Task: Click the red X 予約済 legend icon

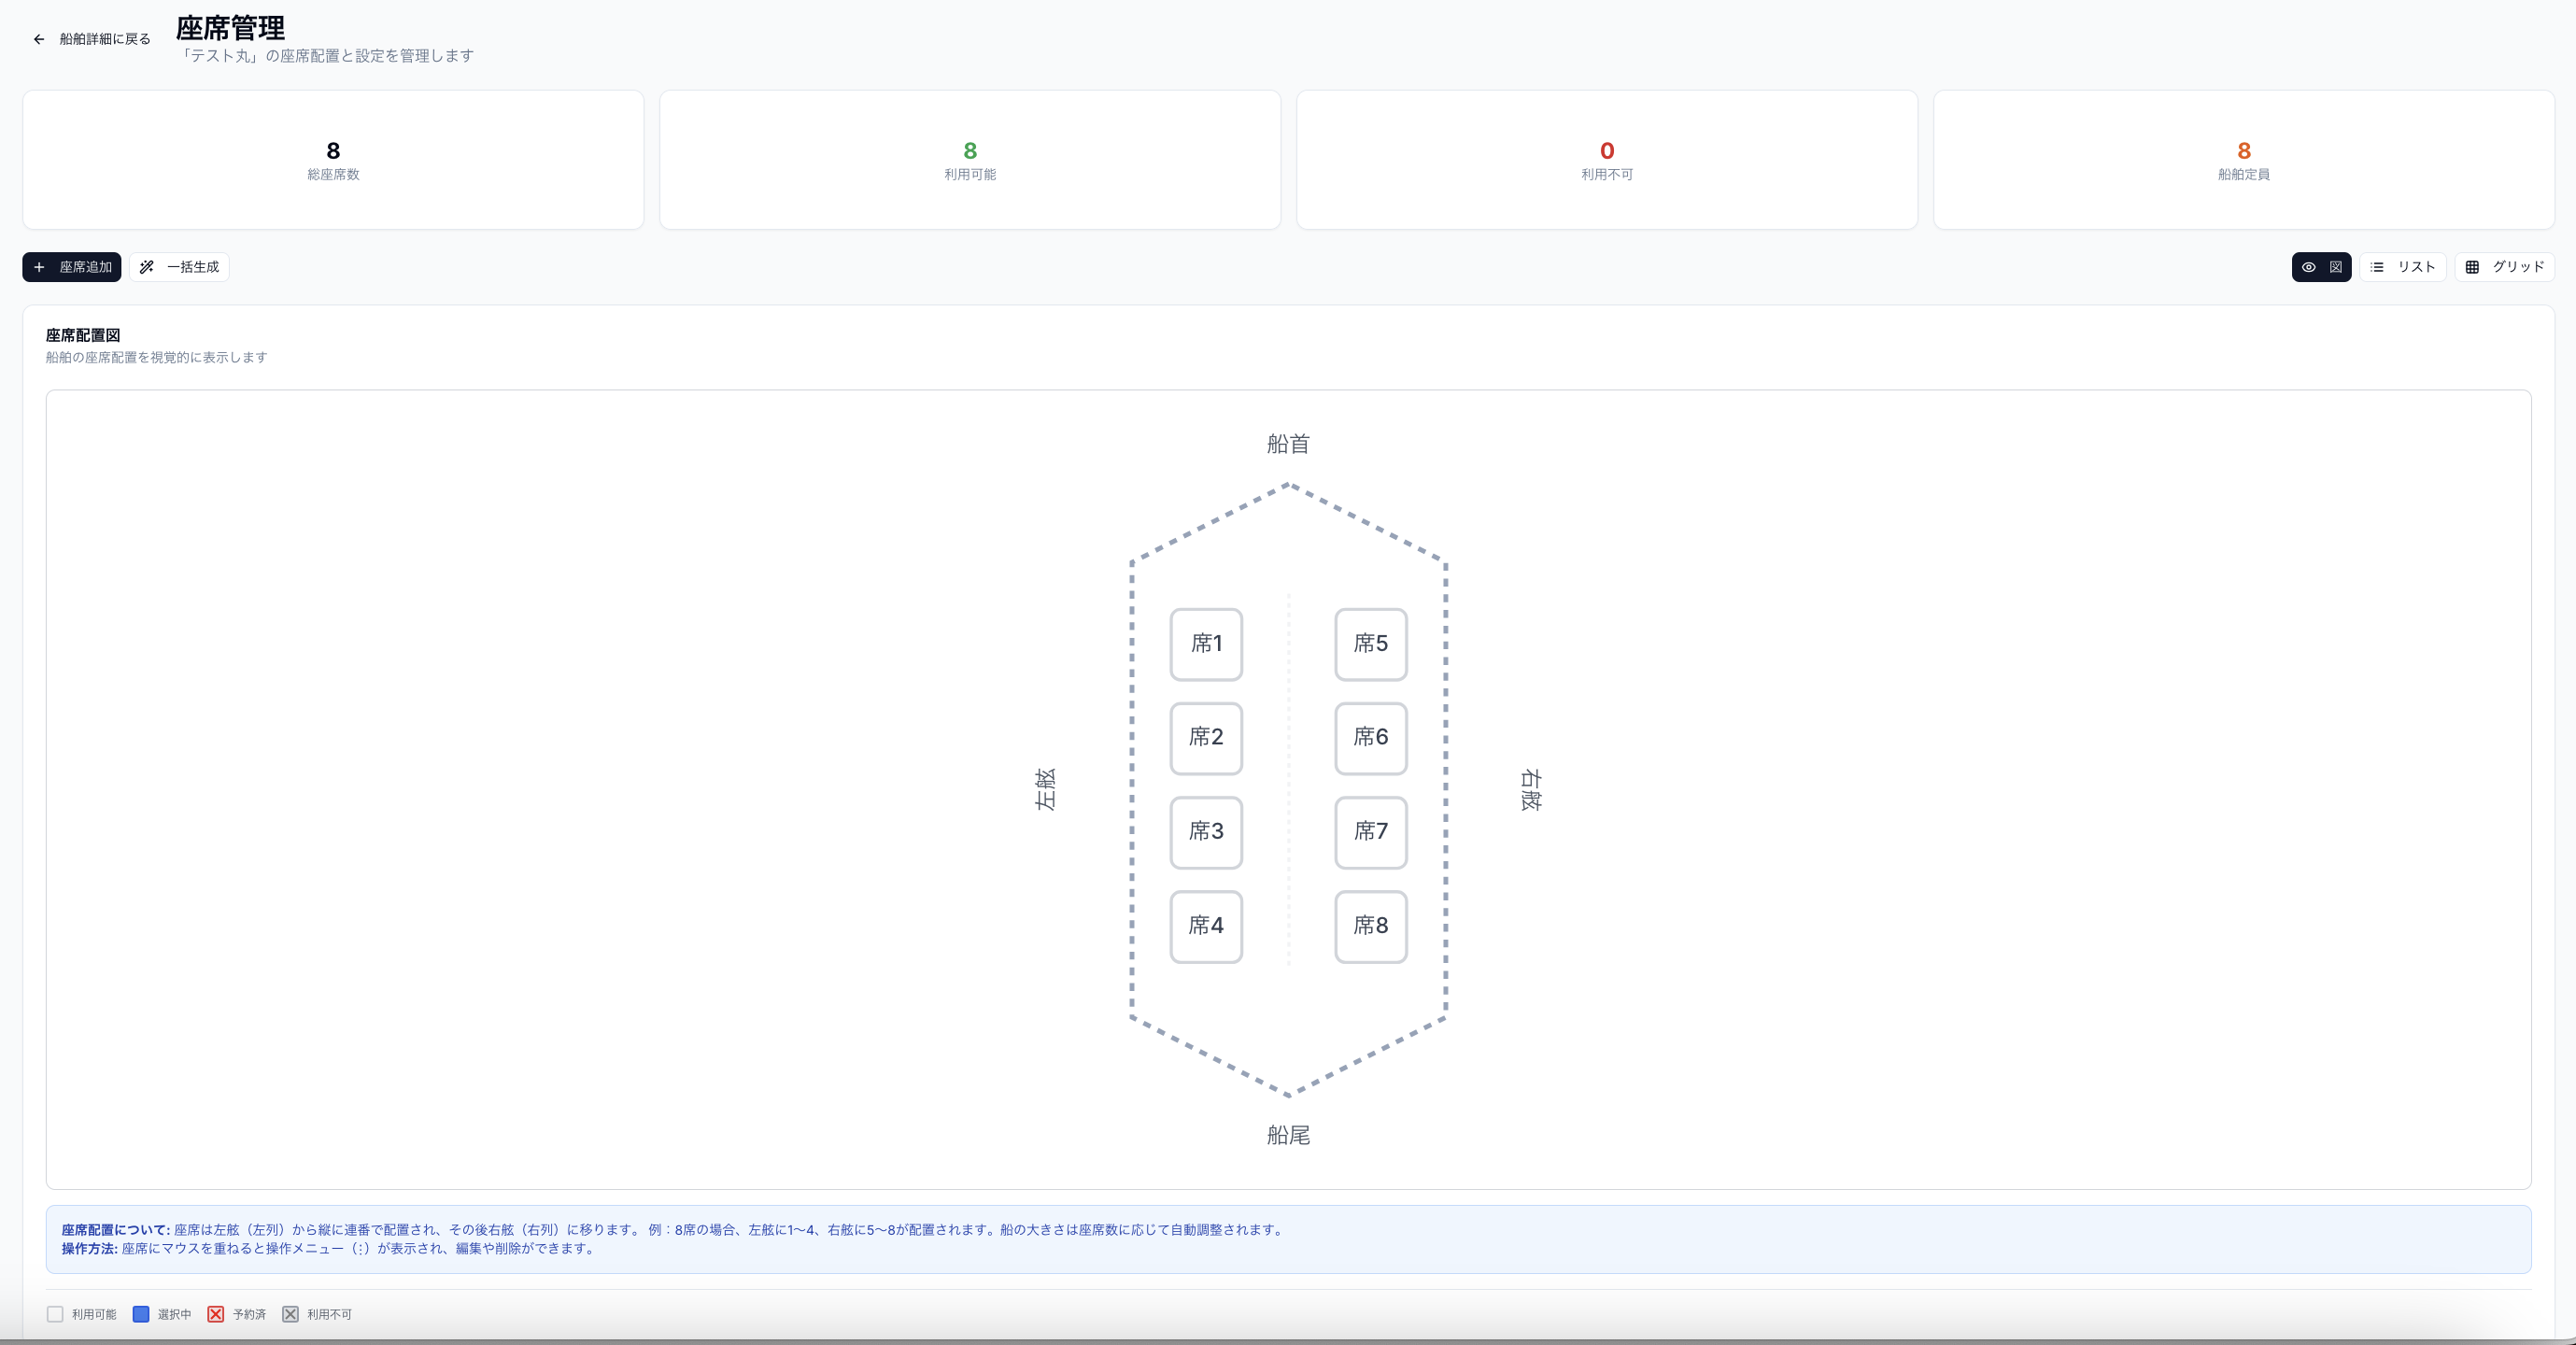Action: [x=215, y=1314]
